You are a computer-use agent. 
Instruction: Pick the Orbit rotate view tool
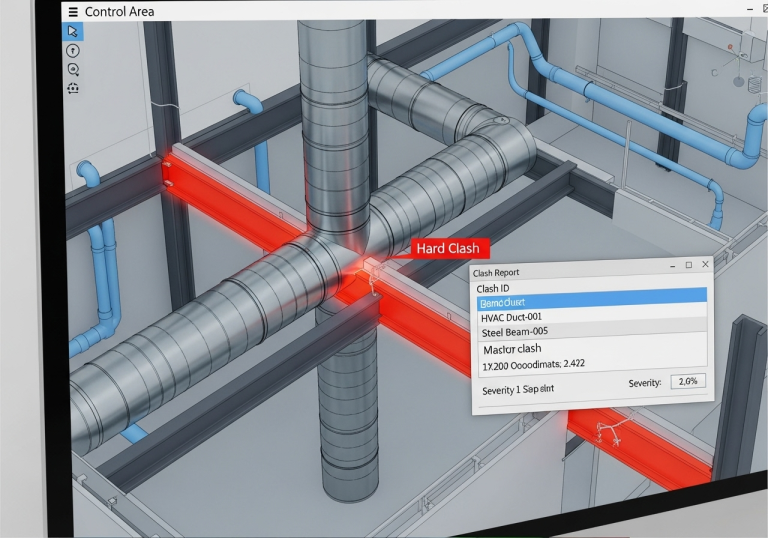coord(73,88)
